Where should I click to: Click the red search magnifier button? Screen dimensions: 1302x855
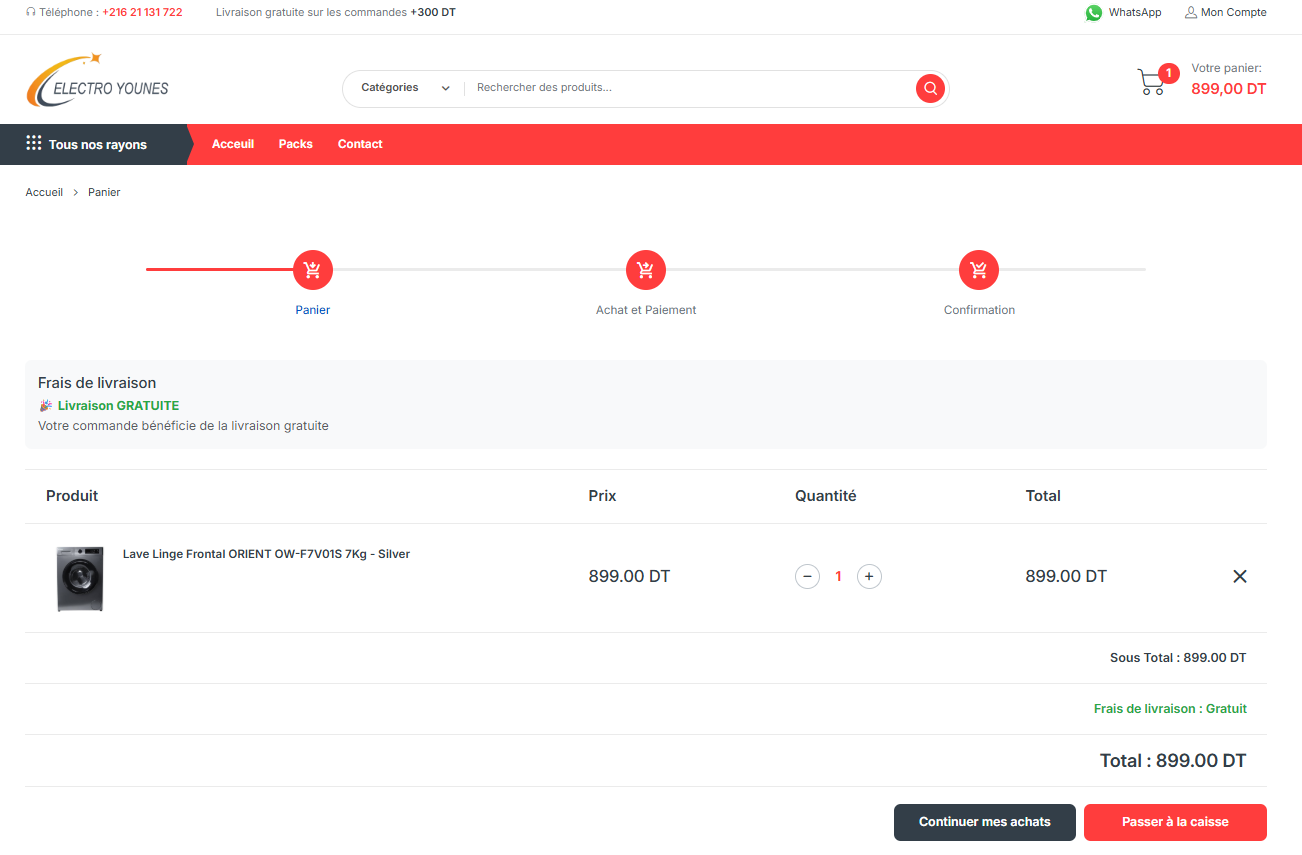(930, 89)
